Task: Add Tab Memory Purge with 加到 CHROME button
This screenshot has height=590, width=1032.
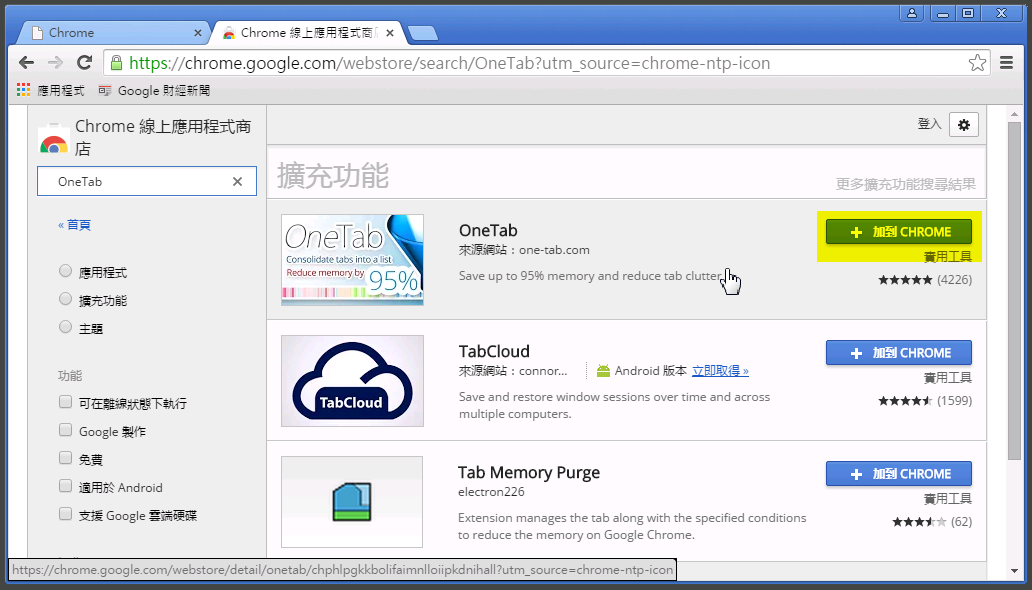Action: (x=899, y=474)
